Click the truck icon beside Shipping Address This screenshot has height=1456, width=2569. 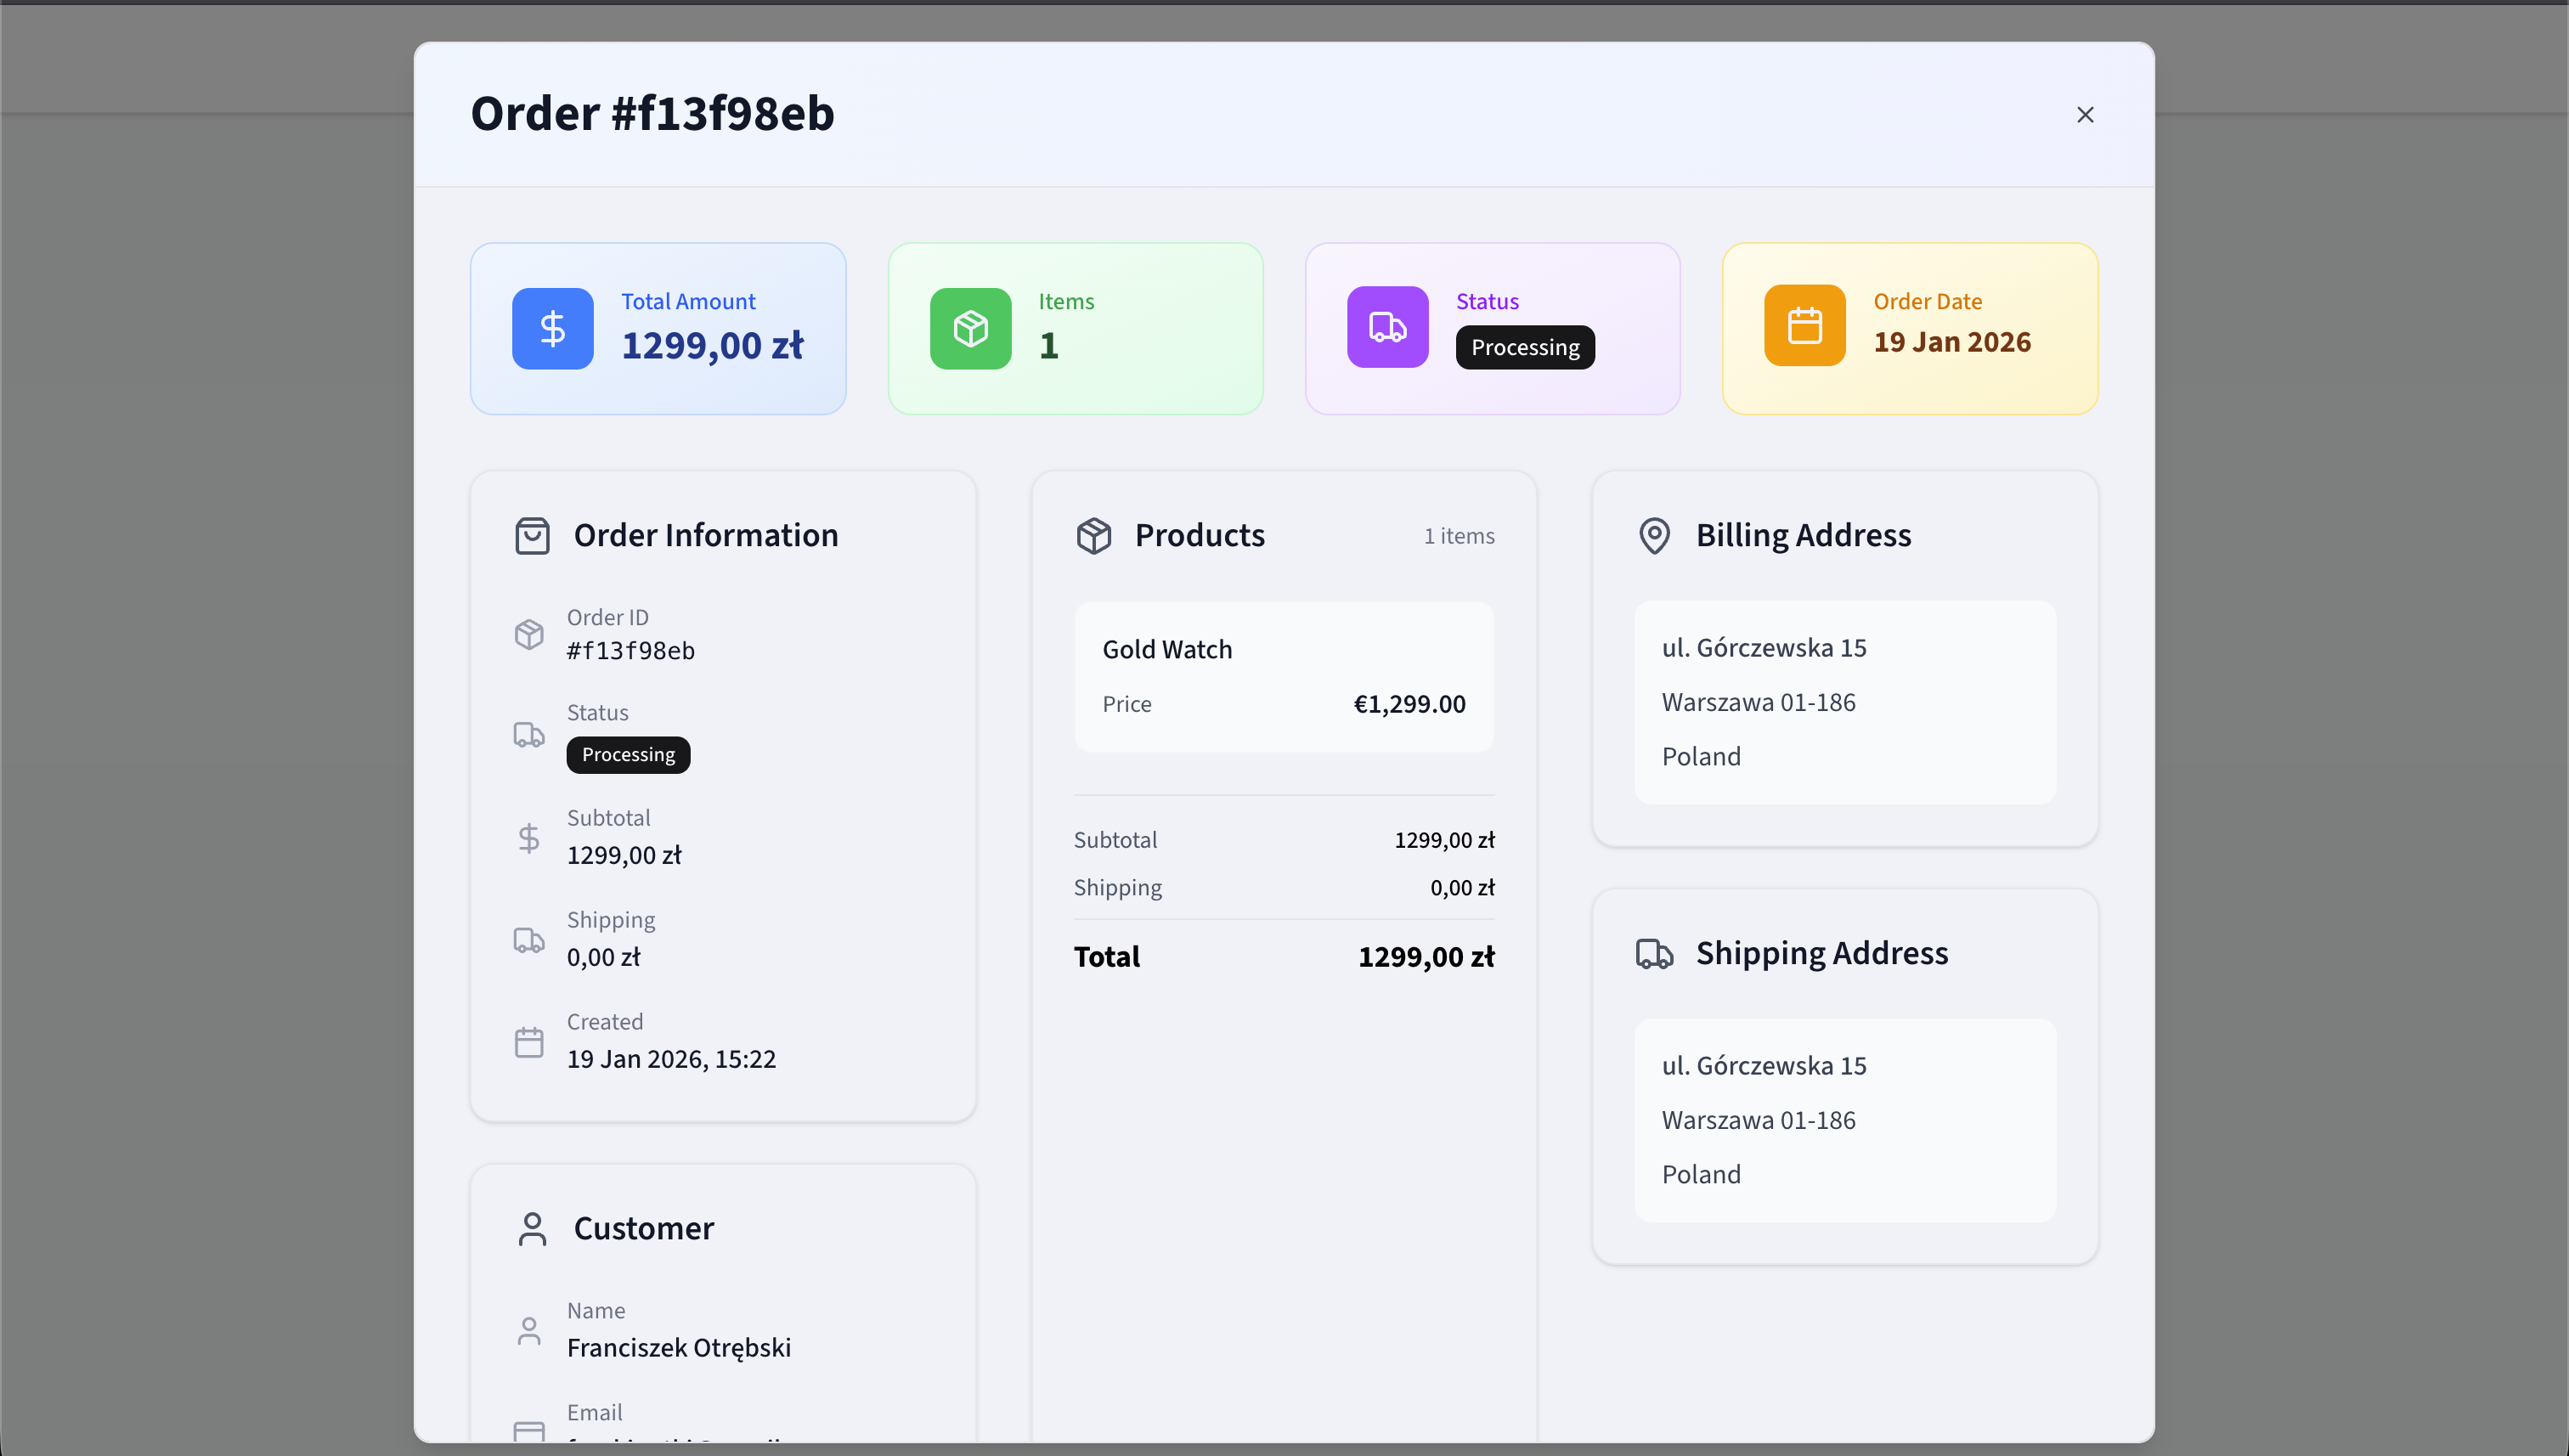click(1654, 954)
